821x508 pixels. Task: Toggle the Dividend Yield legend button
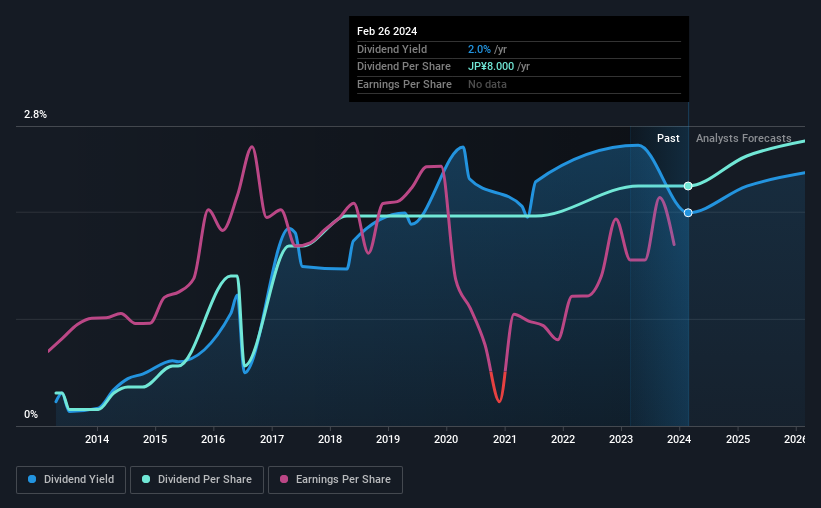(71, 479)
